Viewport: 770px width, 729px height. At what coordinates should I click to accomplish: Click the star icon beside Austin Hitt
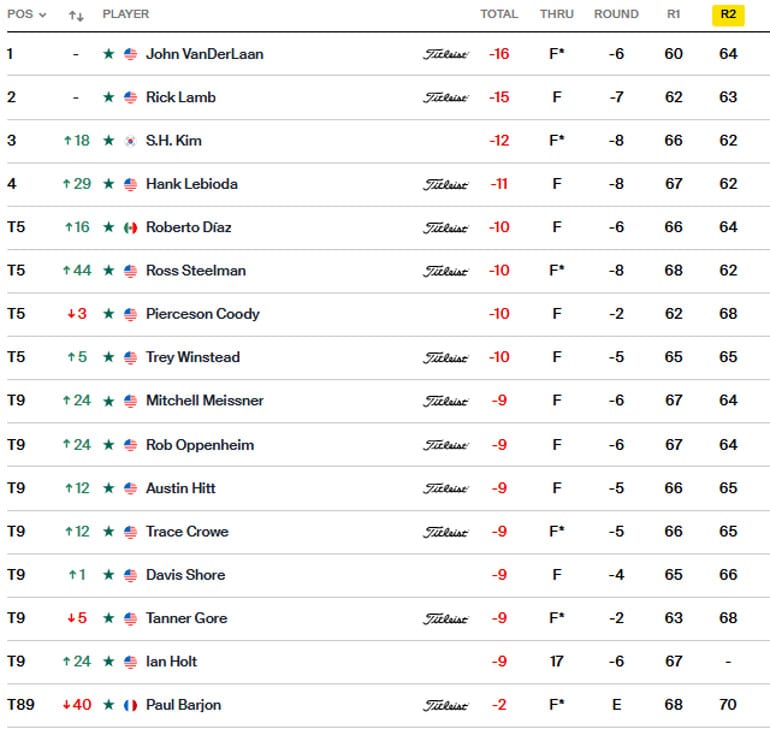pyautogui.click(x=109, y=488)
